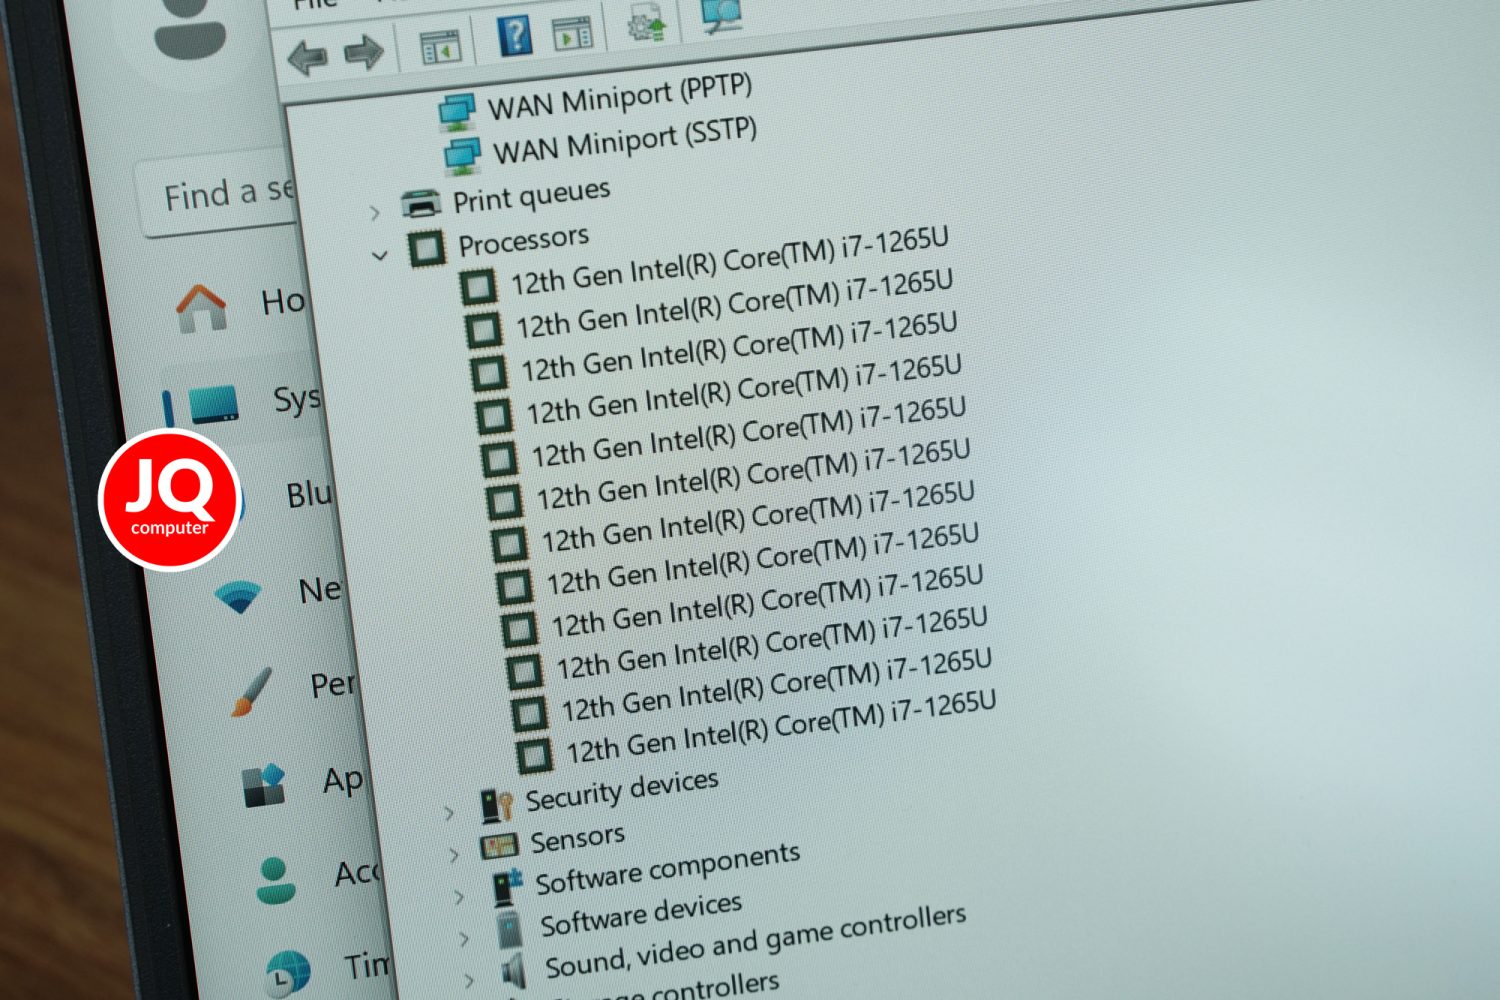Click the chip icon beside Processors category
This screenshot has width=1500, height=1000.
point(427,247)
